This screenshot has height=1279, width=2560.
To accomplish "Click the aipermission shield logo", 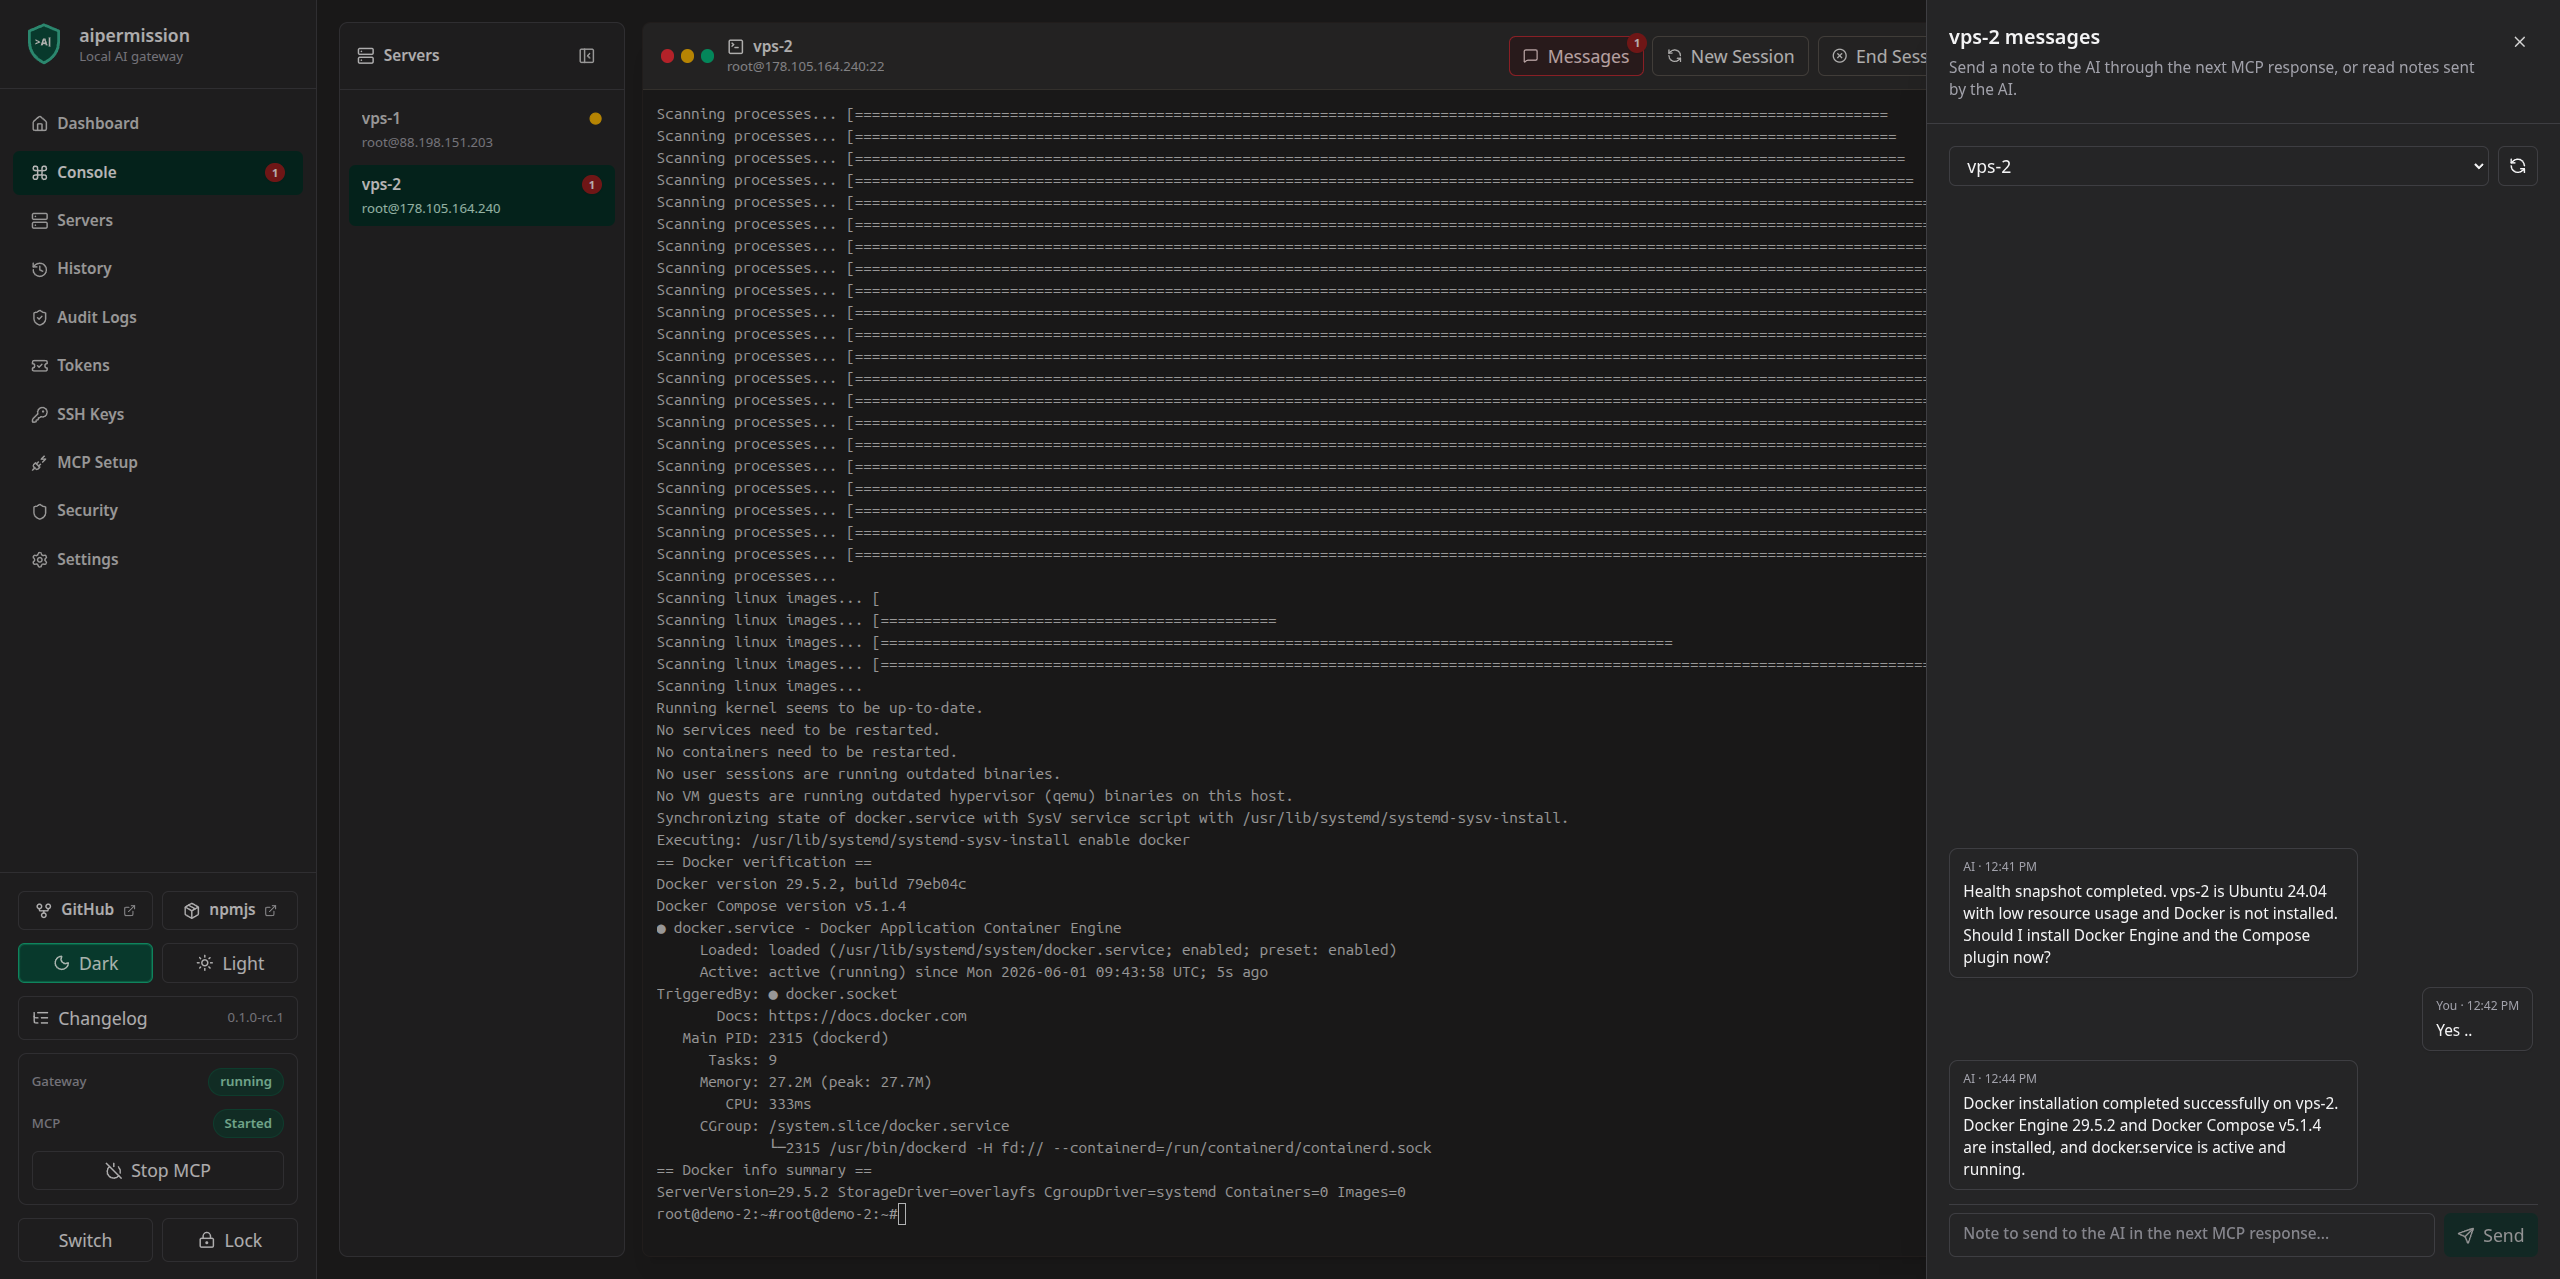I will click(44, 44).
